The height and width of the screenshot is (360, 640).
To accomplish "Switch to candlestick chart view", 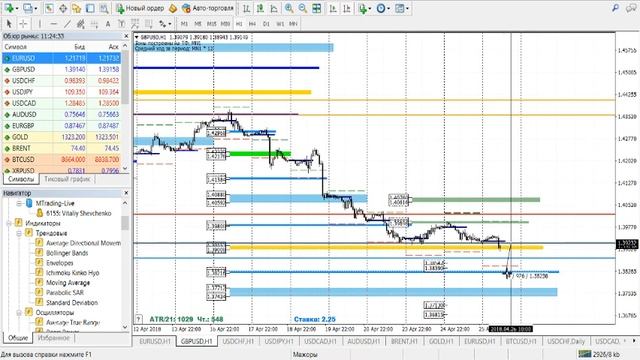I will pos(260,8).
